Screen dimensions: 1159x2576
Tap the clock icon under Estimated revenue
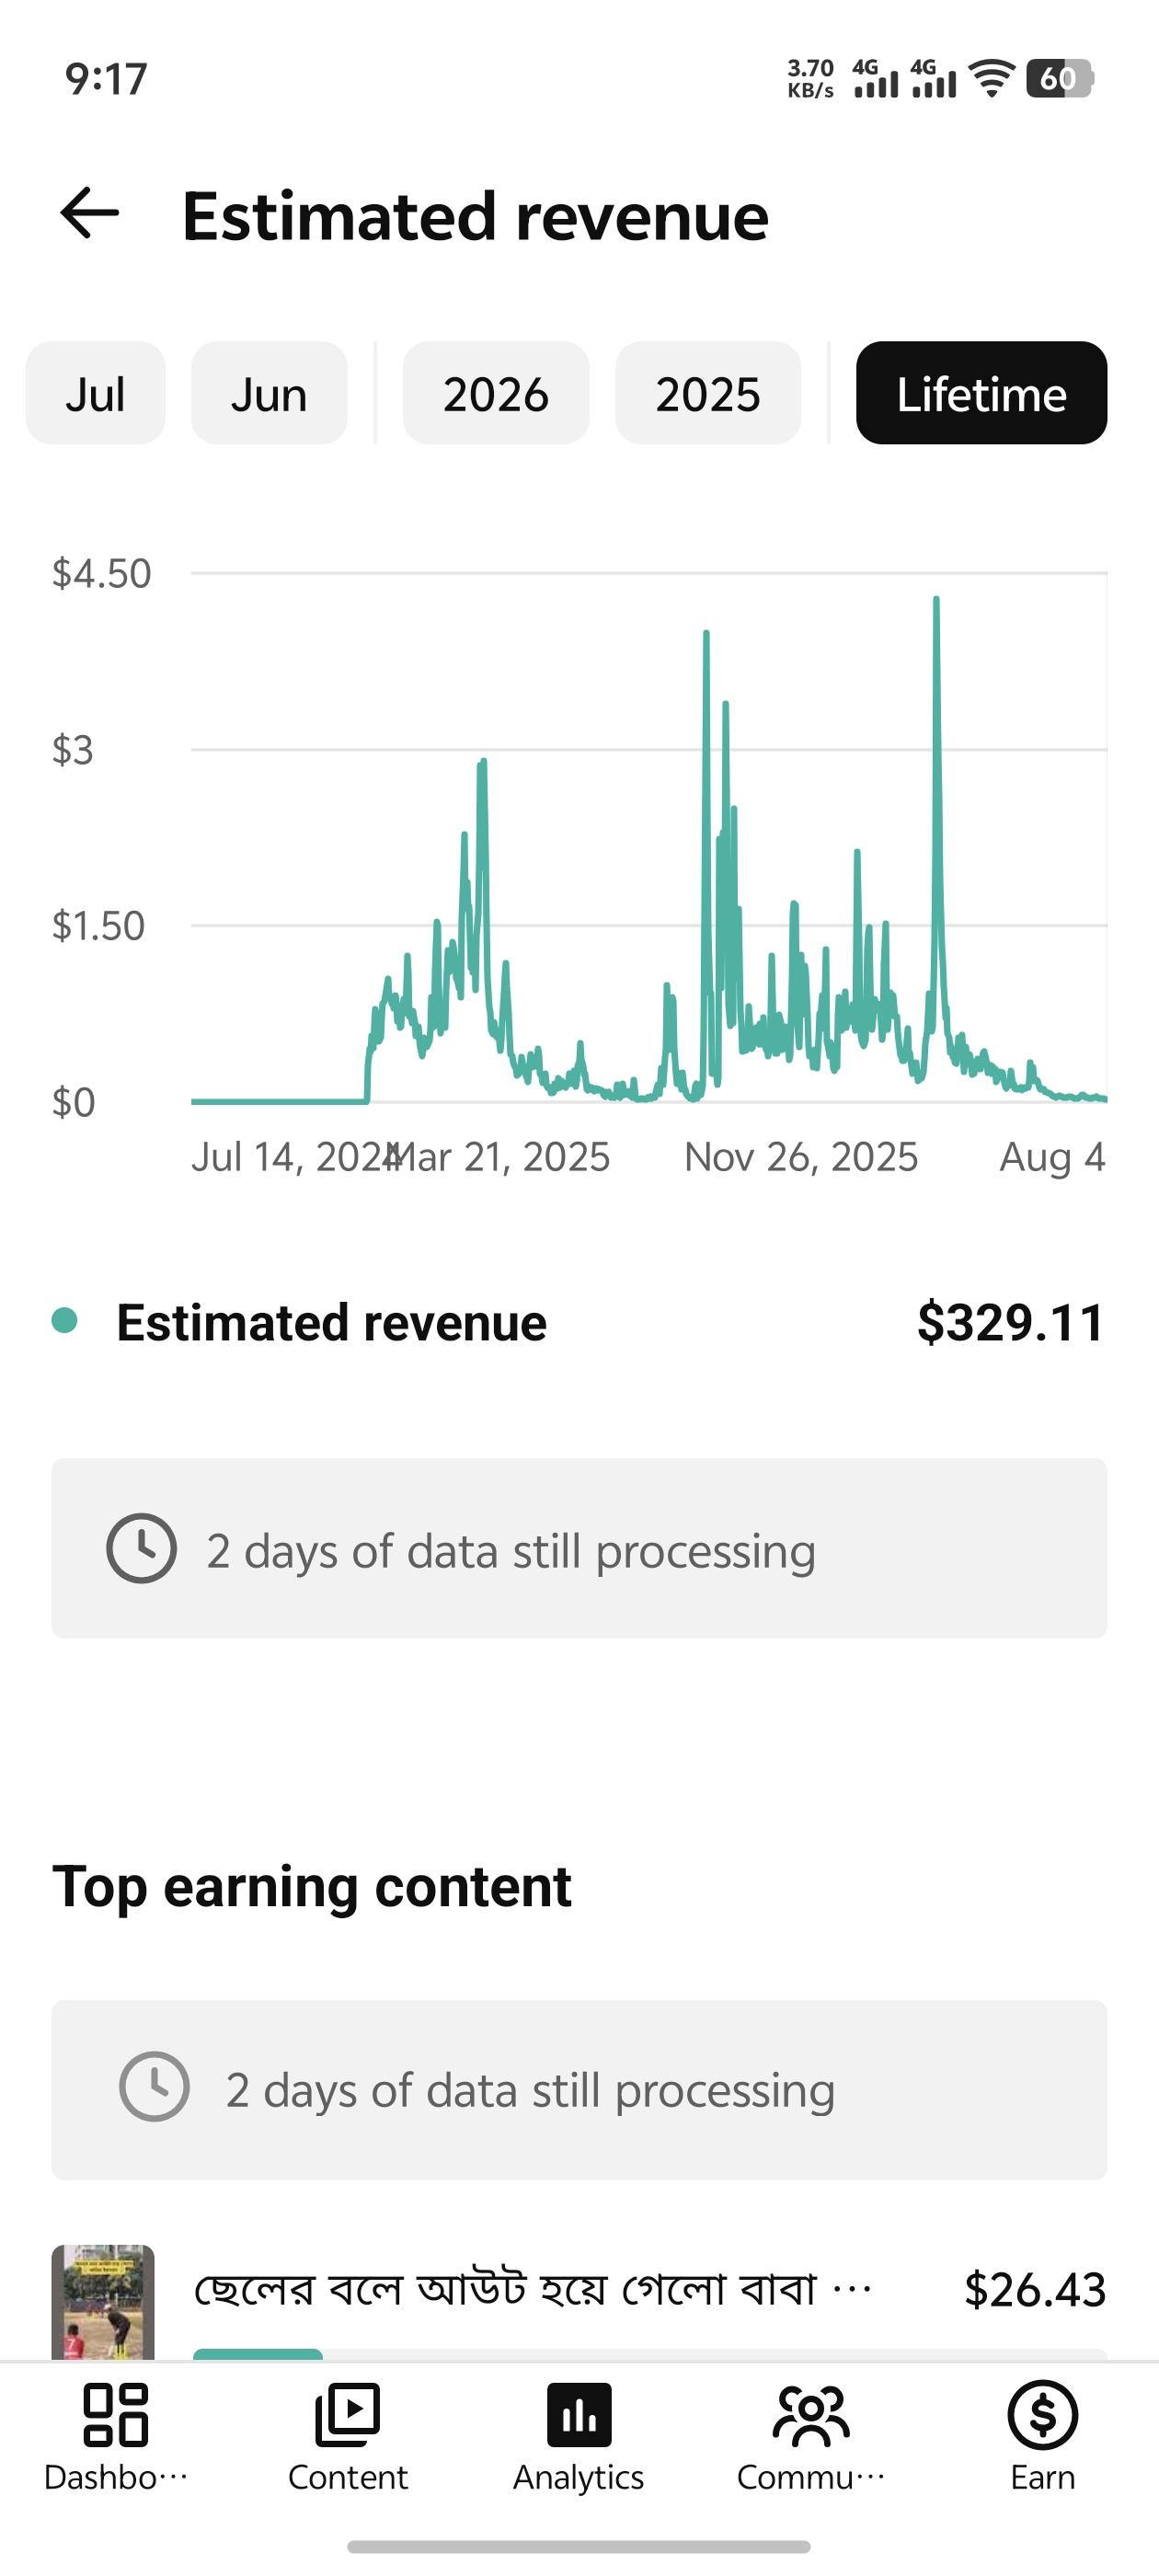tap(142, 1548)
